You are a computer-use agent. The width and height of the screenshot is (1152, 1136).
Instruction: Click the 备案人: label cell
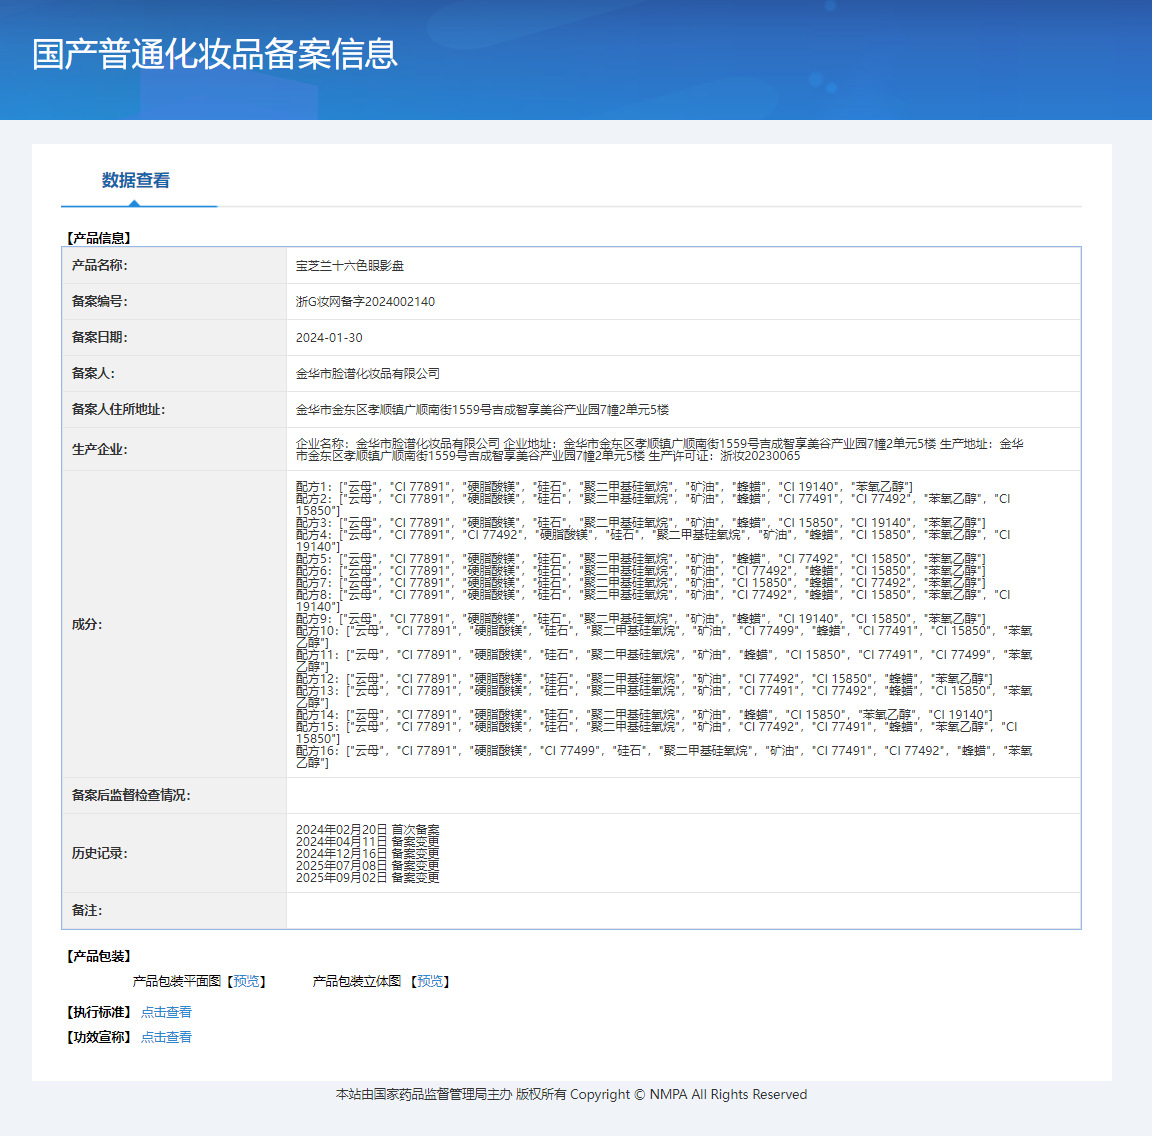174,373
